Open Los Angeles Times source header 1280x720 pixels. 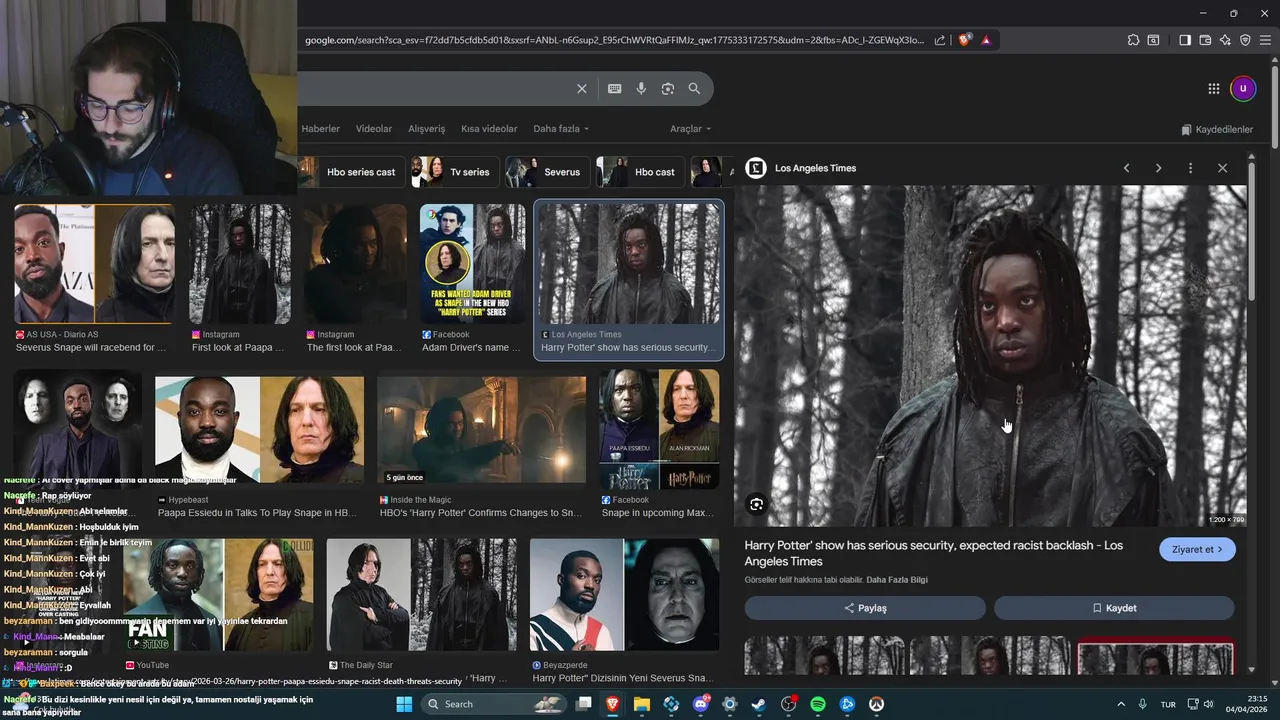(x=801, y=168)
